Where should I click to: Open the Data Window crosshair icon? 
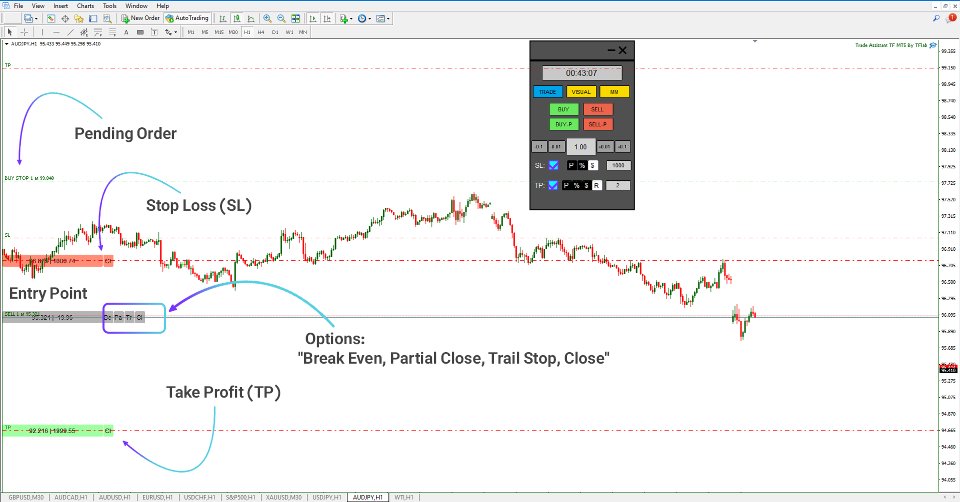[x=65, y=18]
